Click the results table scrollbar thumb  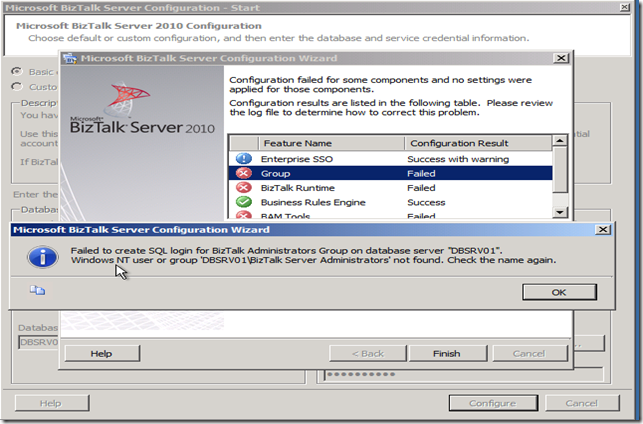click(560, 169)
